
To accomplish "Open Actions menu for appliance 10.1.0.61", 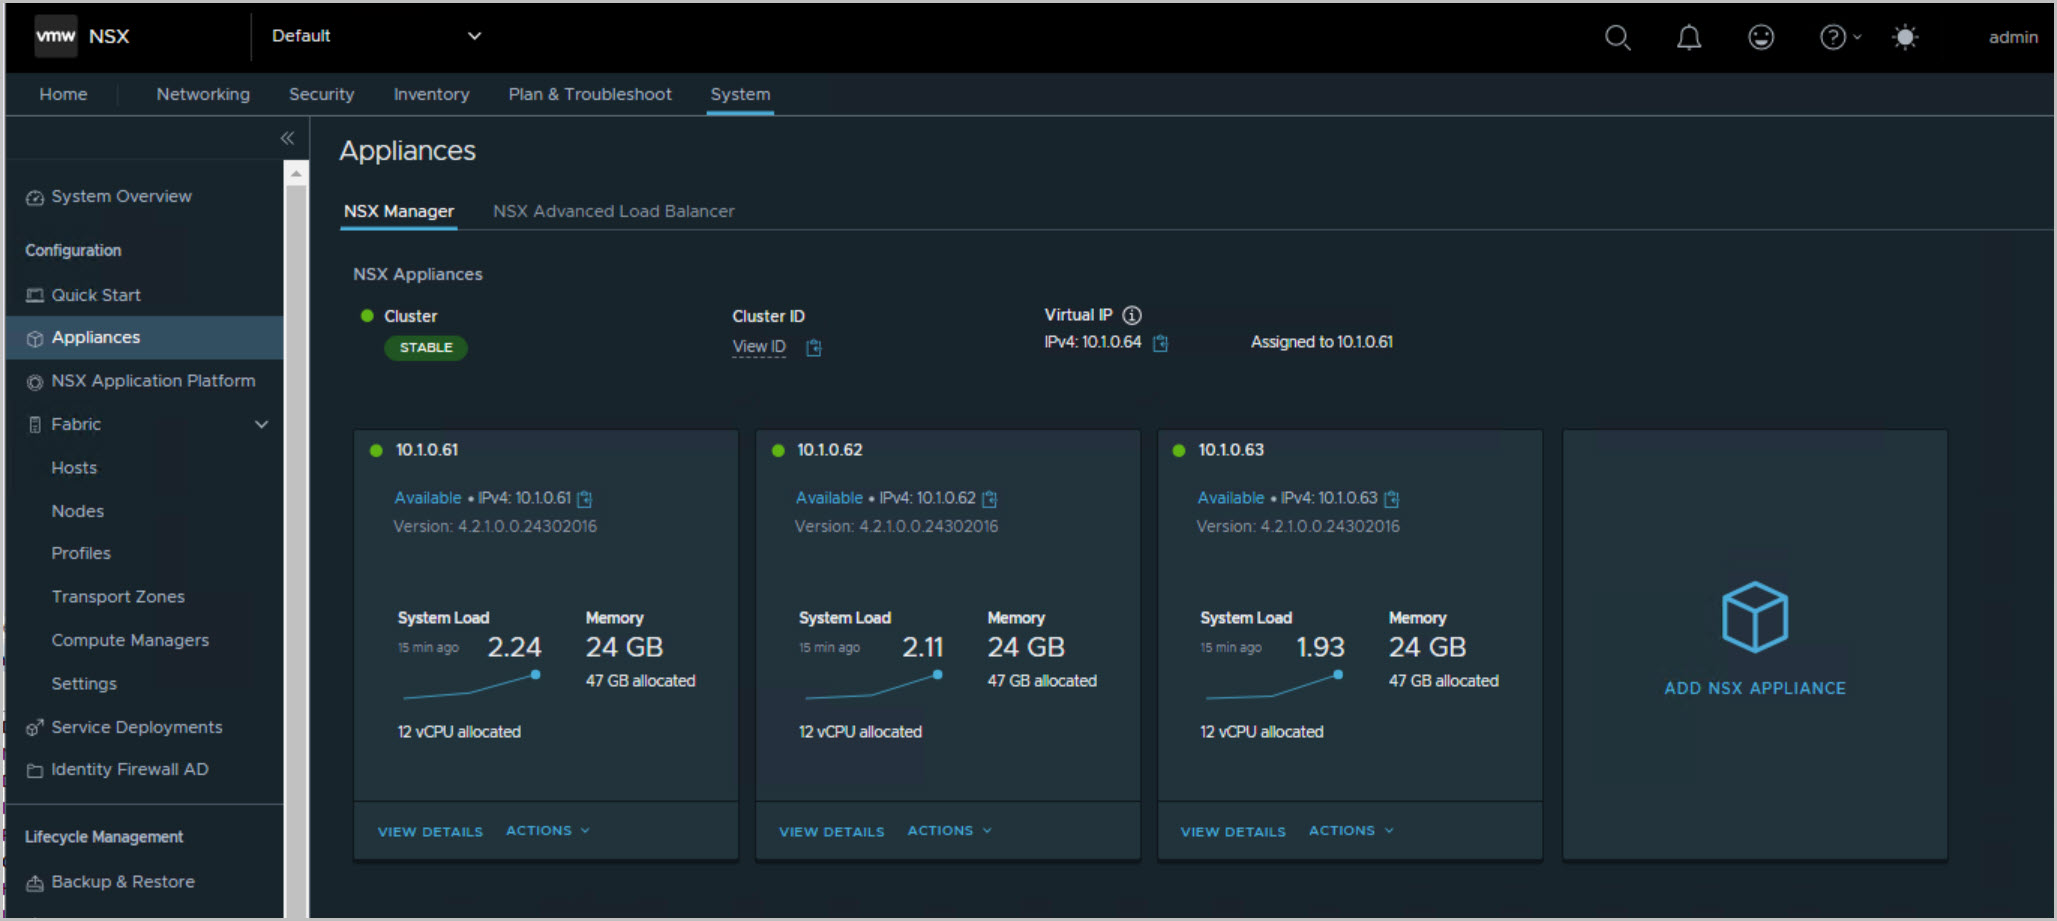I will pyautogui.click(x=547, y=831).
